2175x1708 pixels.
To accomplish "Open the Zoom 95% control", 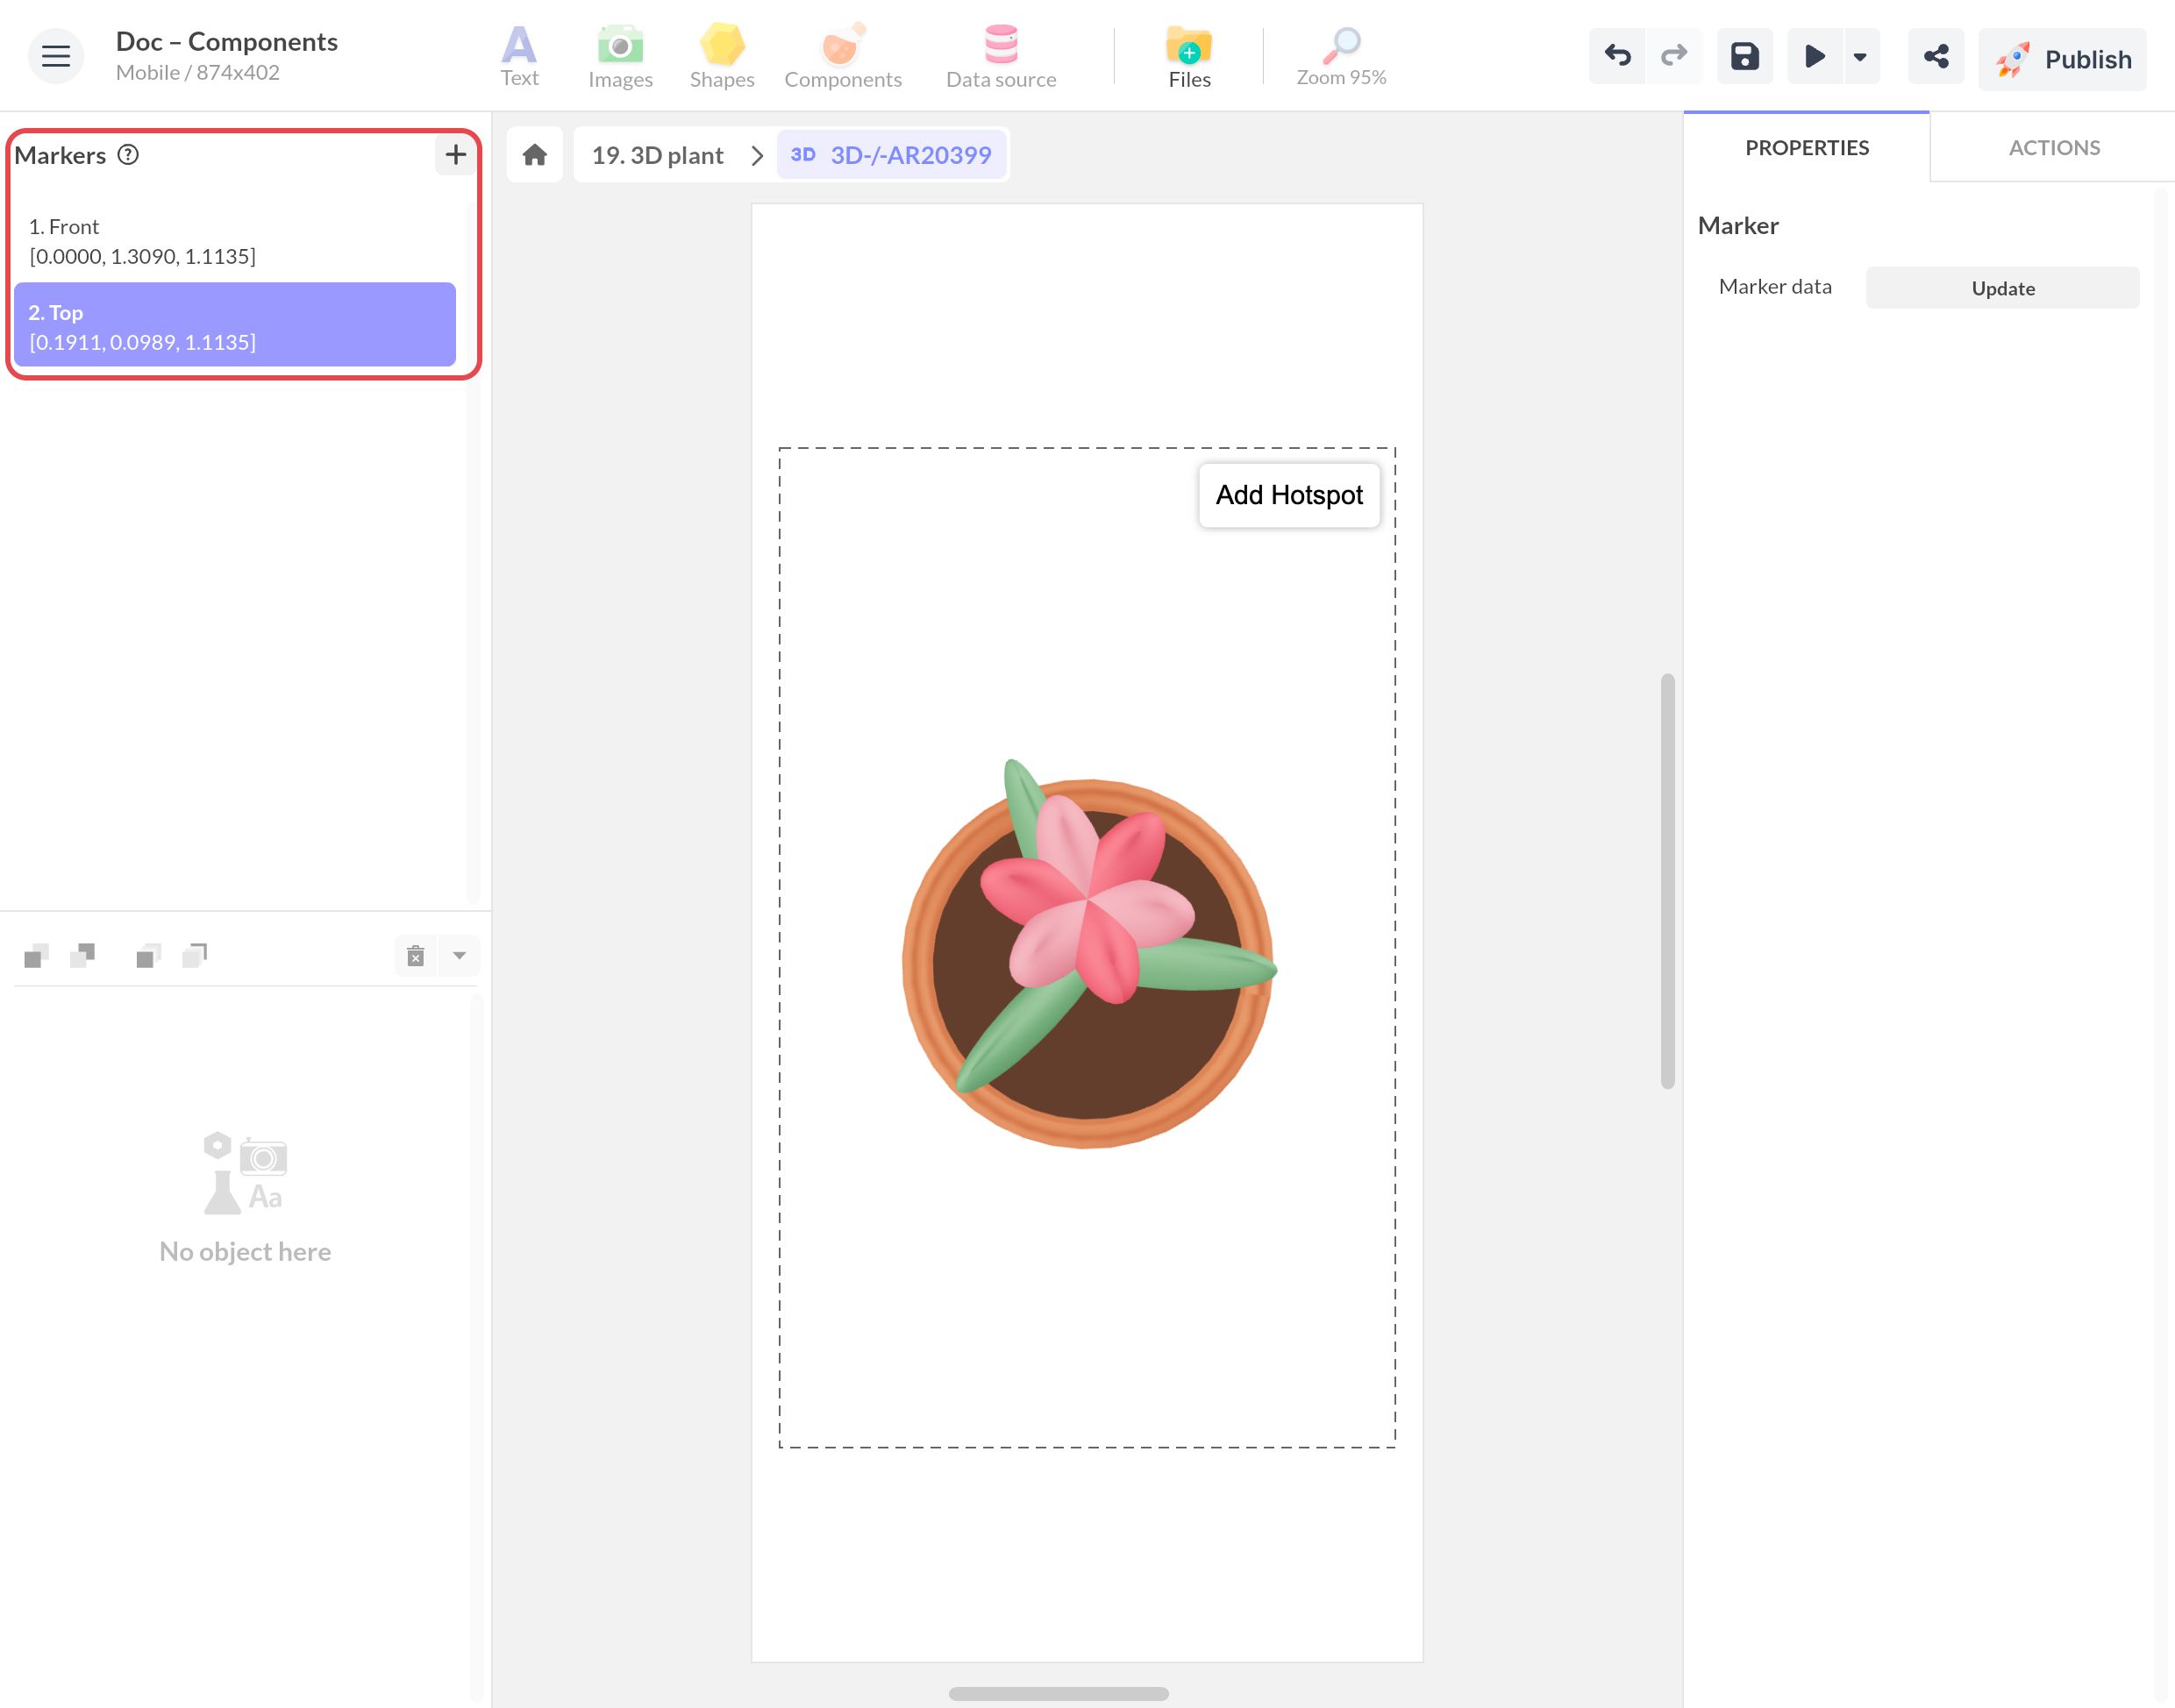I will point(1341,57).
